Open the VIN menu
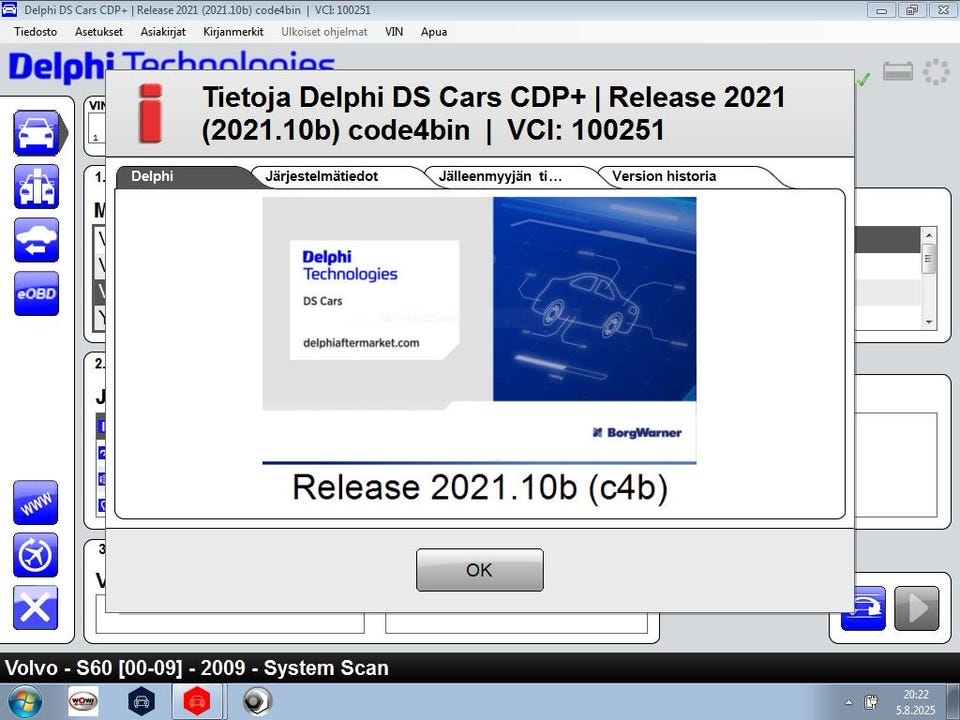Viewport: 960px width, 720px height. (x=394, y=32)
